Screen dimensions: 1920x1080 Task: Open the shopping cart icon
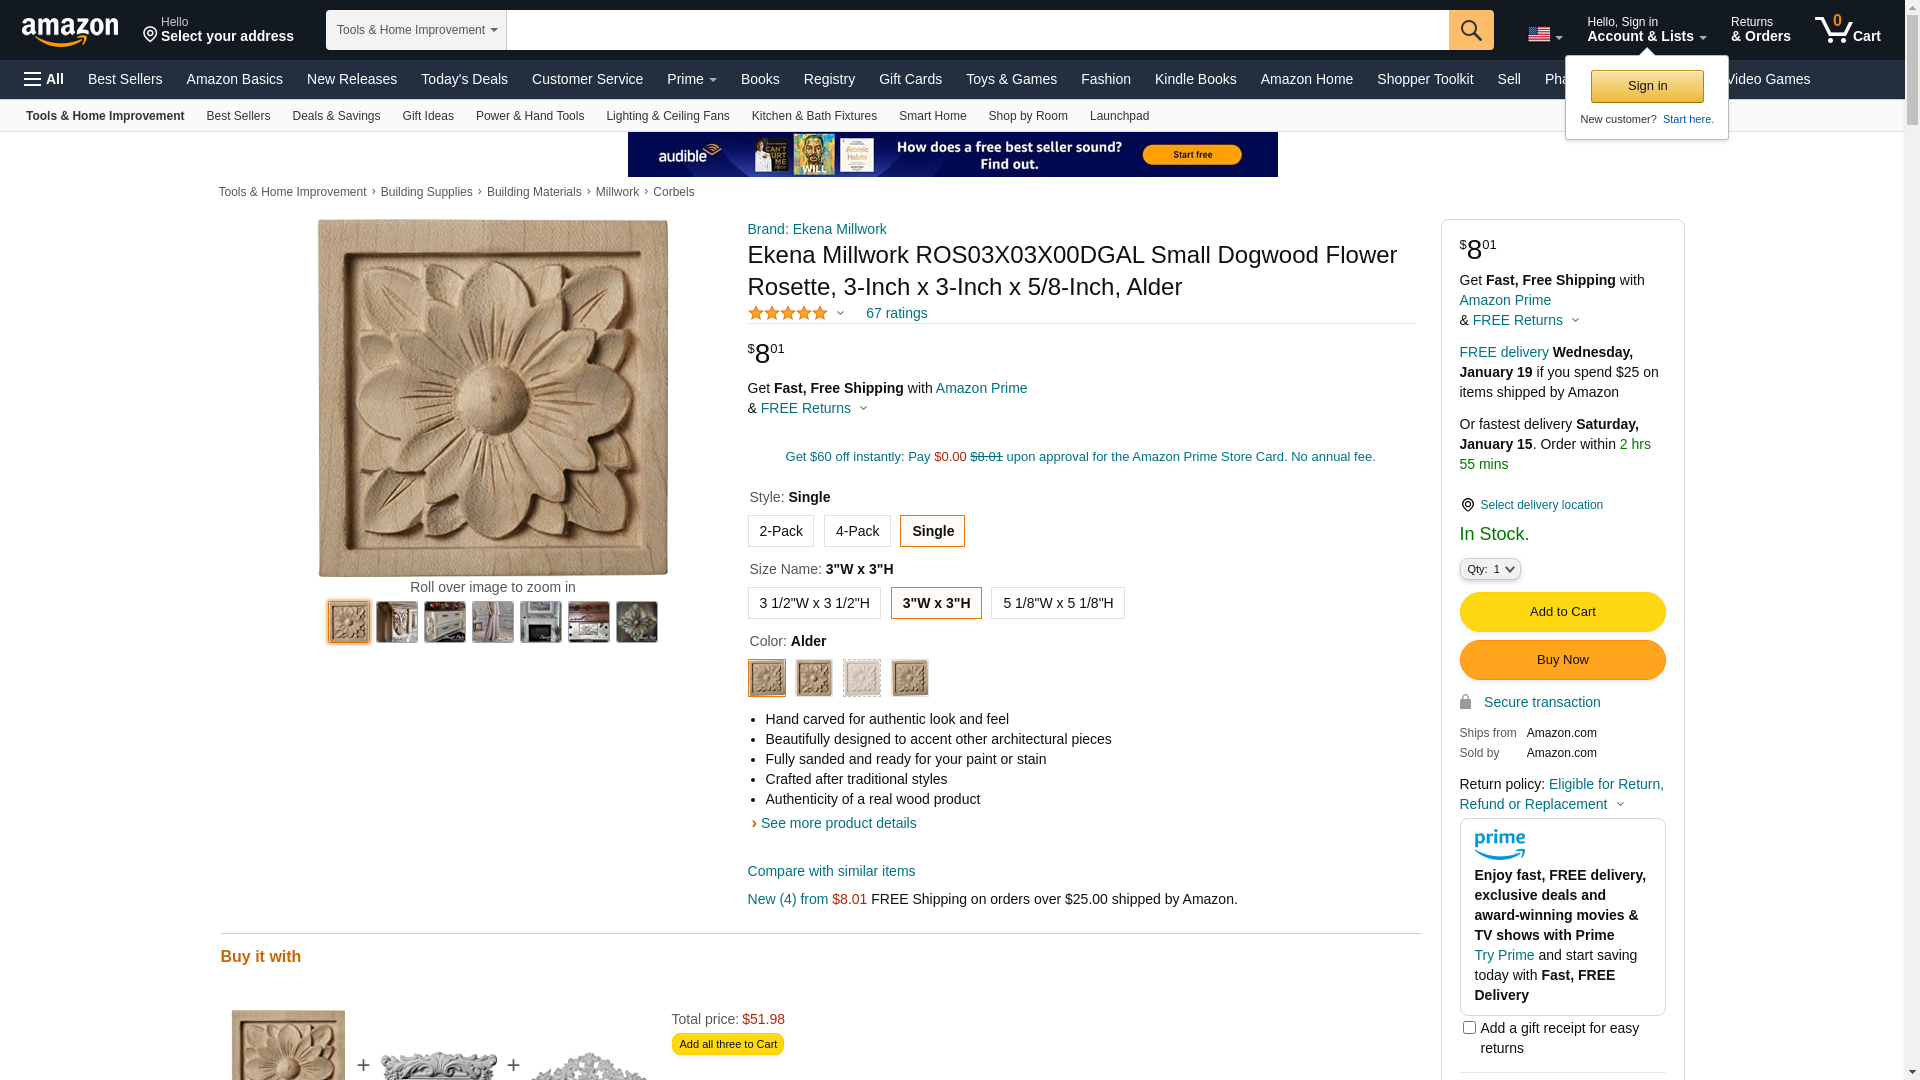click(1846, 30)
